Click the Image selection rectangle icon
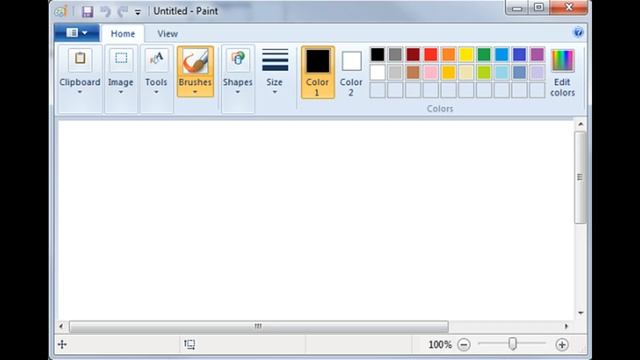640x360 pixels. pyautogui.click(x=121, y=59)
